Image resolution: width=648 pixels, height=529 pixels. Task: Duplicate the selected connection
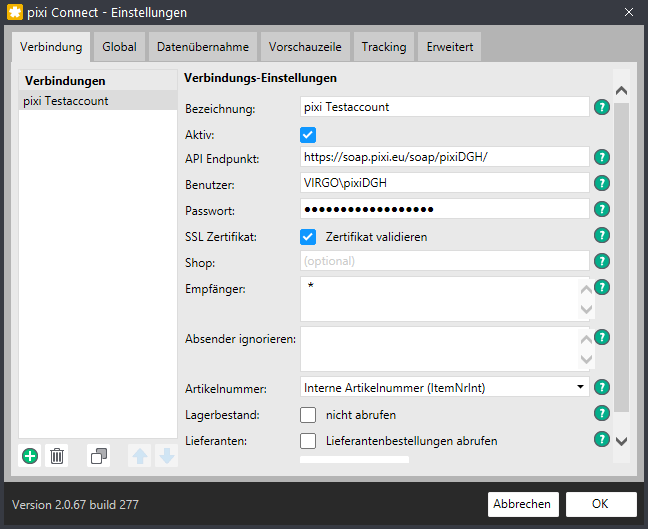99,456
